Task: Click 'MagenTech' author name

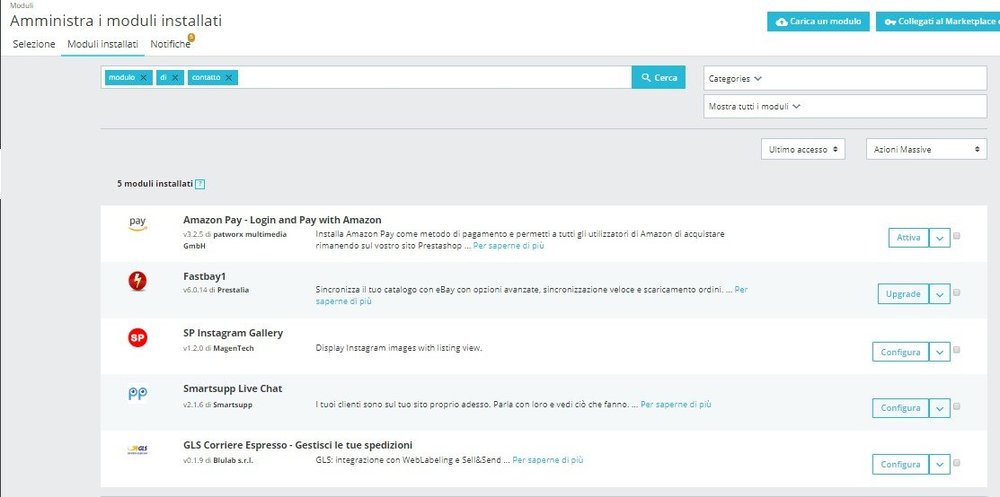Action: [x=233, y=348]
